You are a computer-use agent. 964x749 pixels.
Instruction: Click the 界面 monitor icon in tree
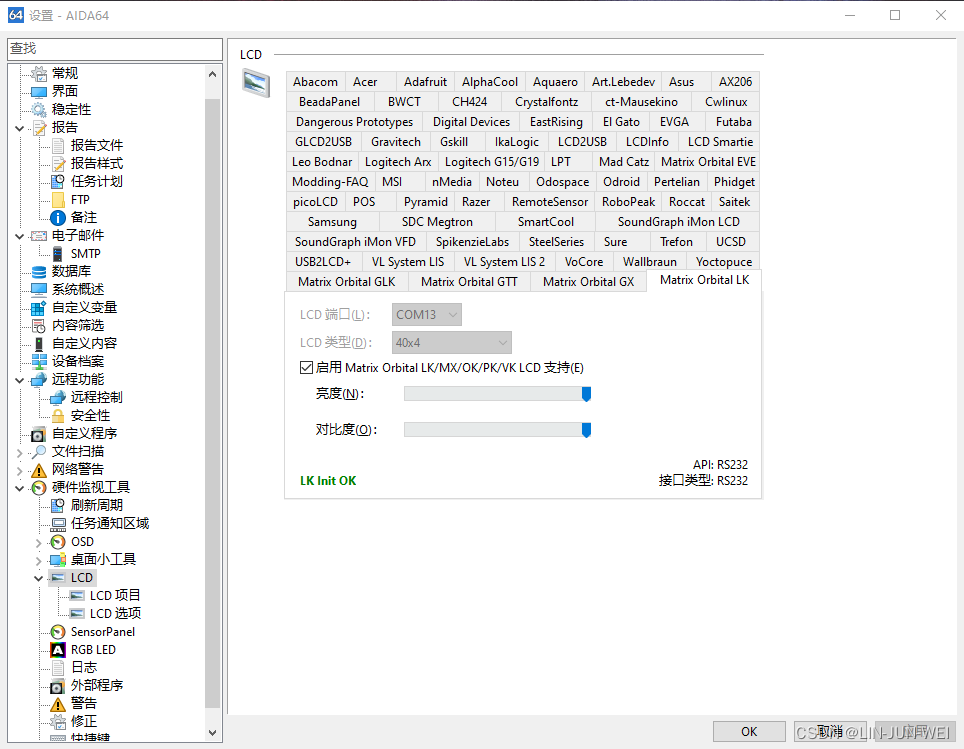pos(39,92)
